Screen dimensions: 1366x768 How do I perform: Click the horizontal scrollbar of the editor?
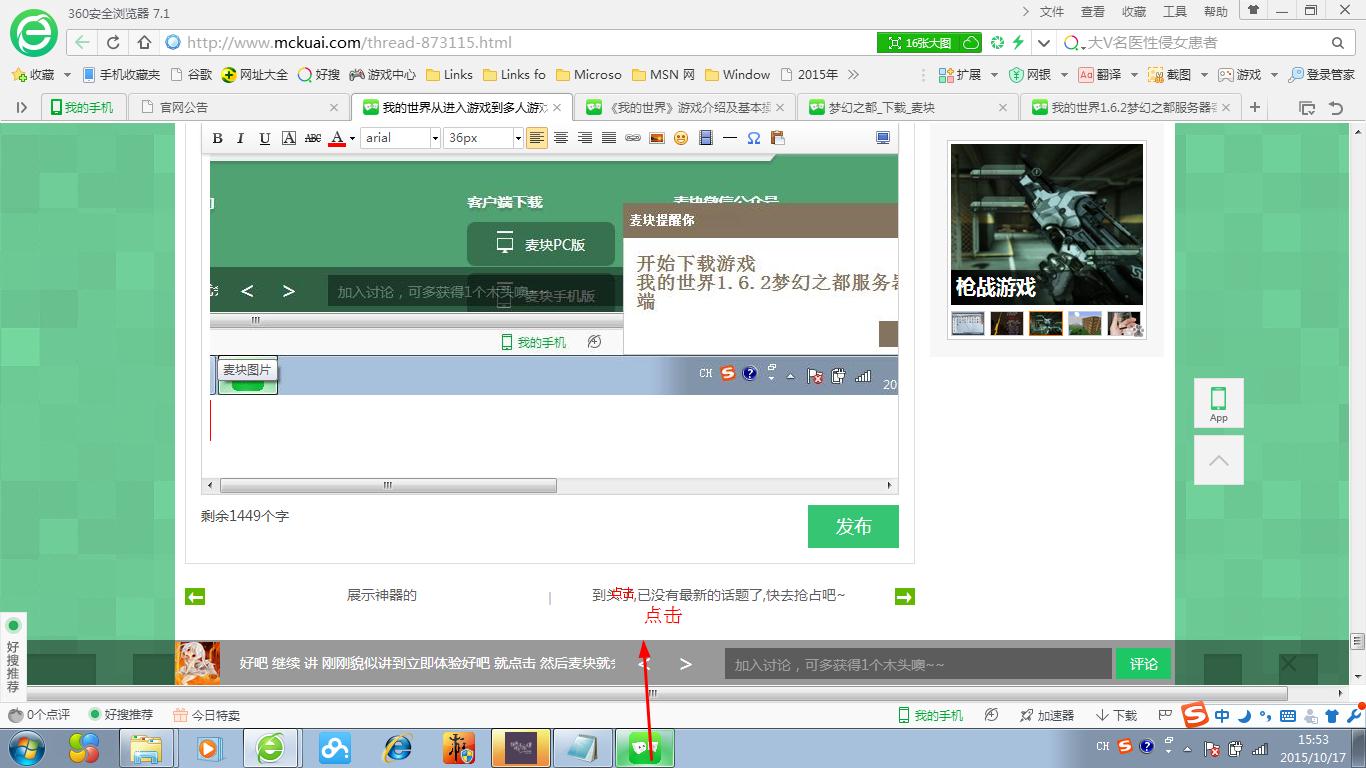point(388,486)
